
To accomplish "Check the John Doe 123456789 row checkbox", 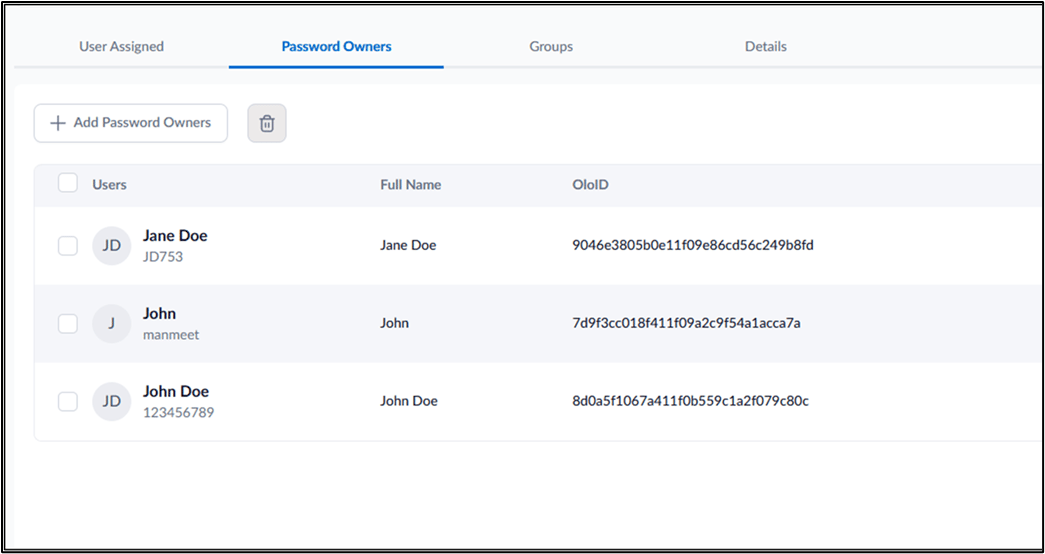I will [67, 402].
